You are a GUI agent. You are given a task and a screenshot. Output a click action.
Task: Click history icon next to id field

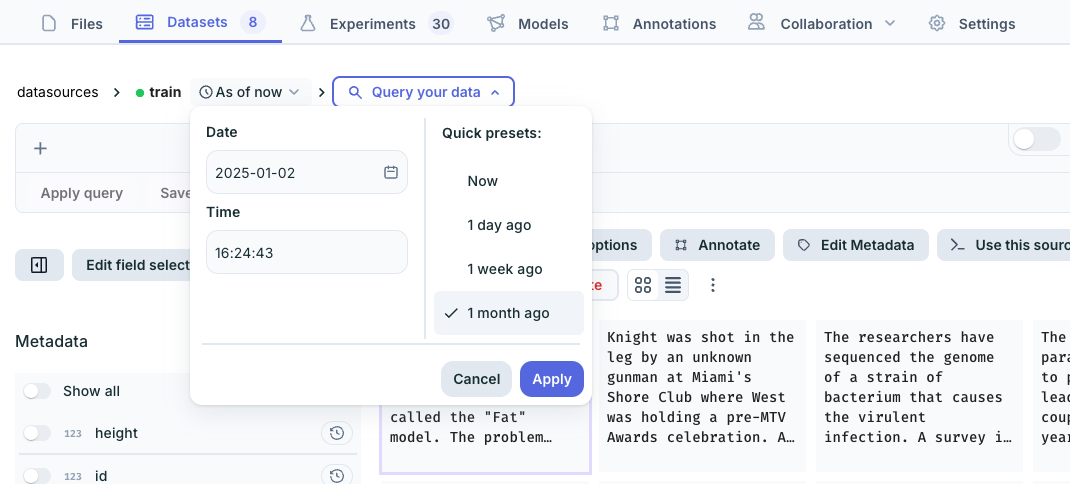point(337,475)
